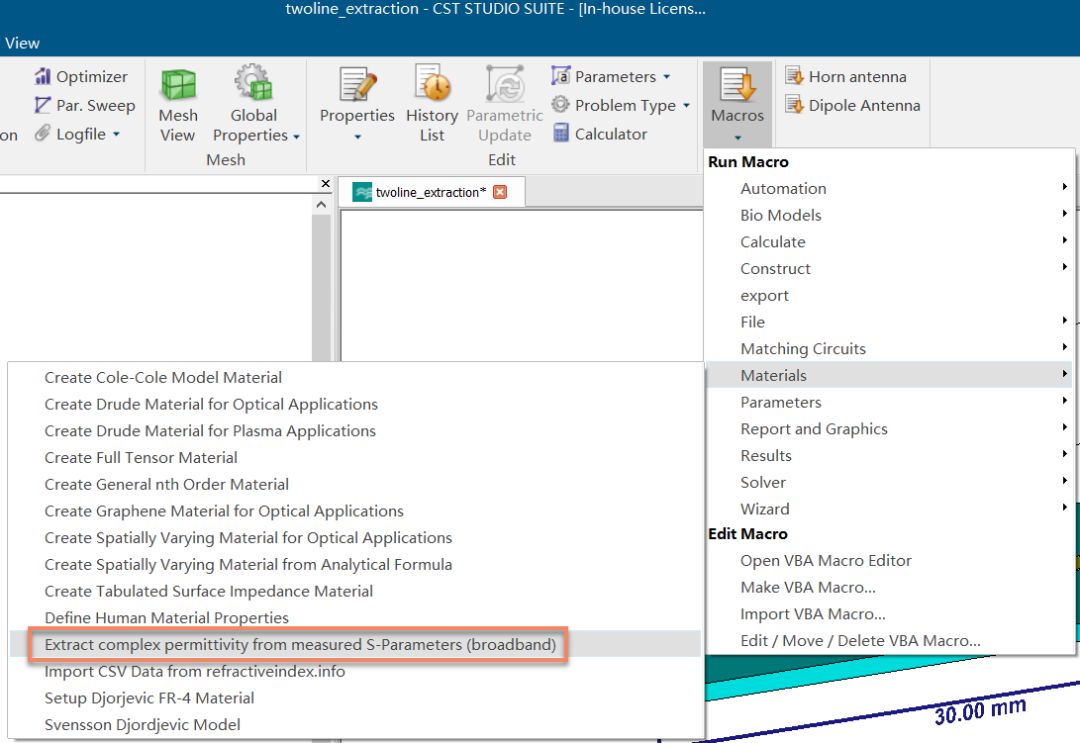The height and width of the screenshot is (743, 1080).
Task: Choose Import VBA Macro...
Action: coord(889,614)
